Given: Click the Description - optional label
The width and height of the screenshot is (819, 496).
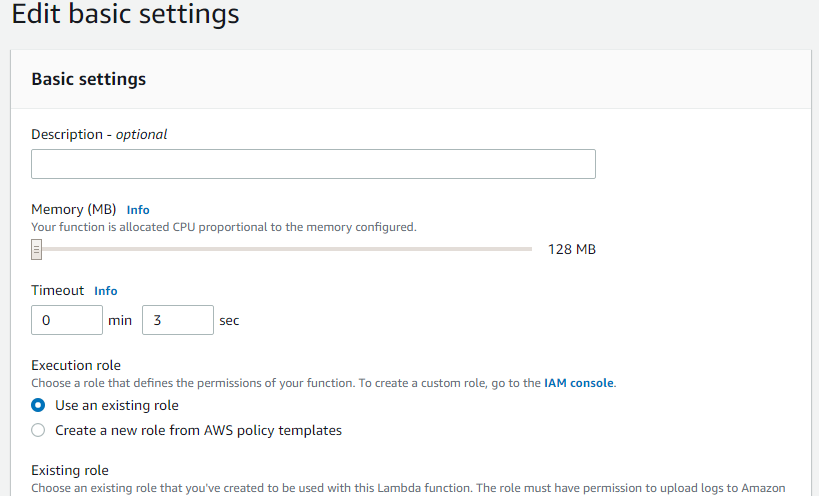Looking at the screenshot, I should click(x=99, y=134).
